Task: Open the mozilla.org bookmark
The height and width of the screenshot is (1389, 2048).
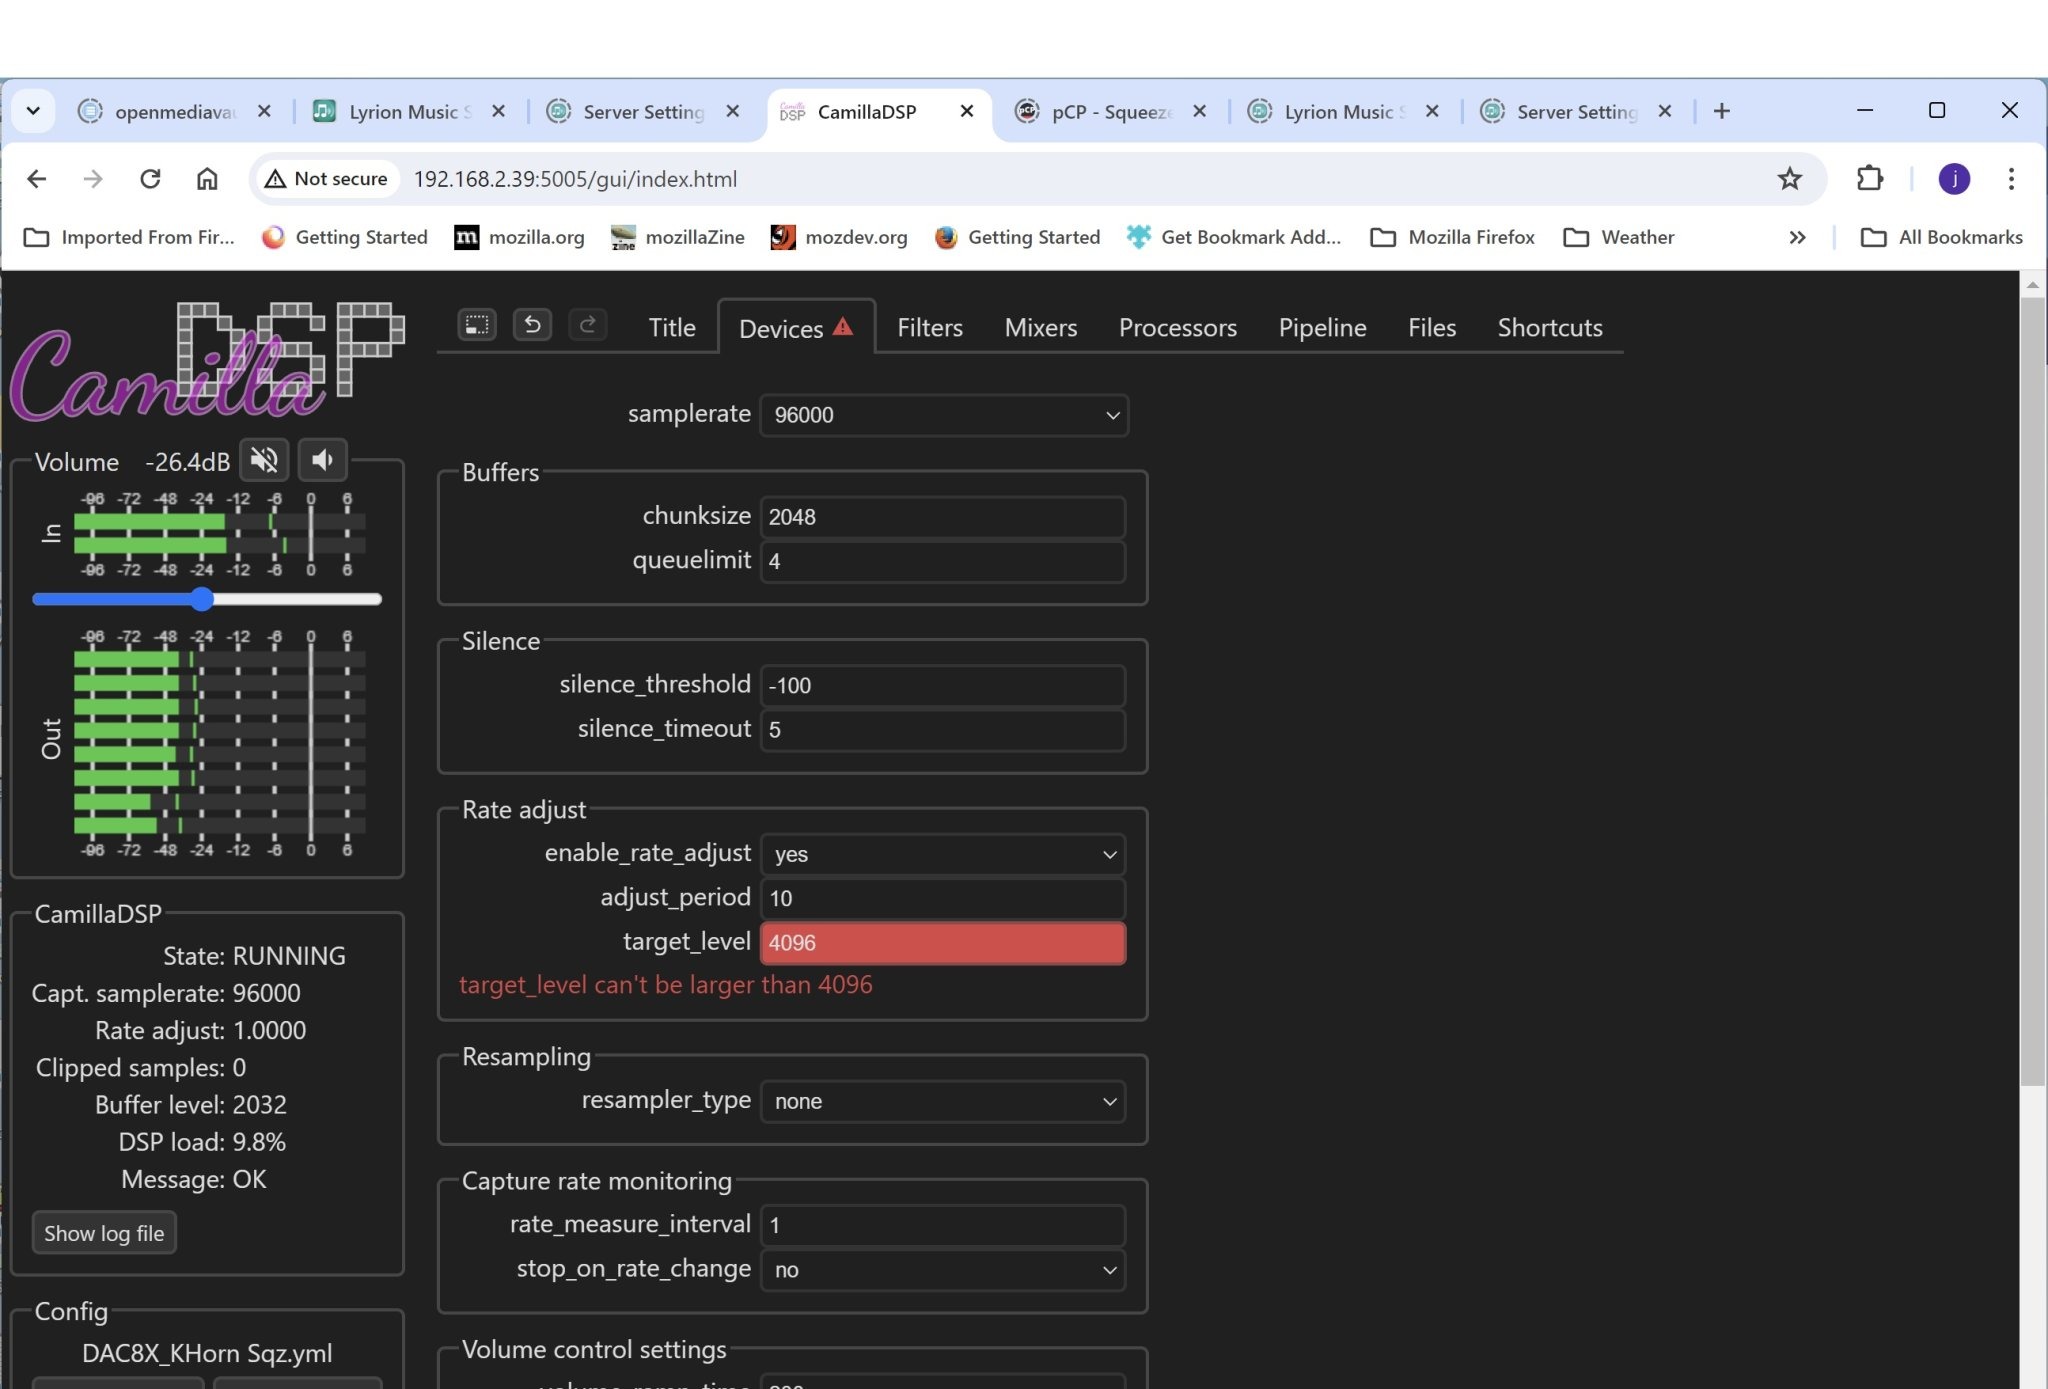Action: 519,237
